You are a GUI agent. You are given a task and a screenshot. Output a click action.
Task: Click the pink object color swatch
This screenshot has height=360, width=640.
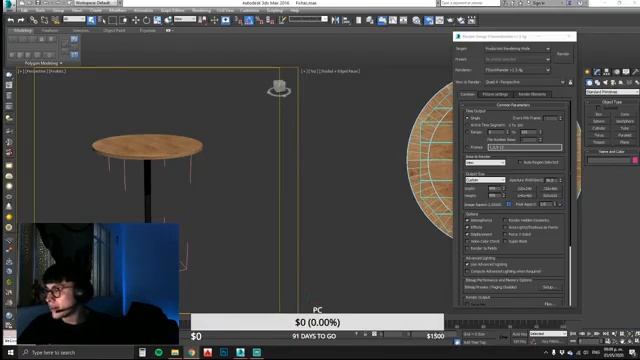(x=635, y=160)
